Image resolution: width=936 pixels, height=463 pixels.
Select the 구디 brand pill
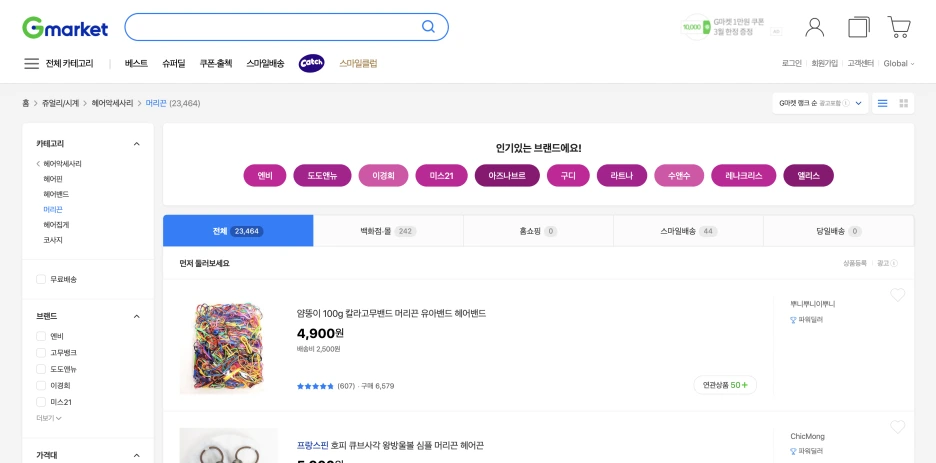point(568,175)
